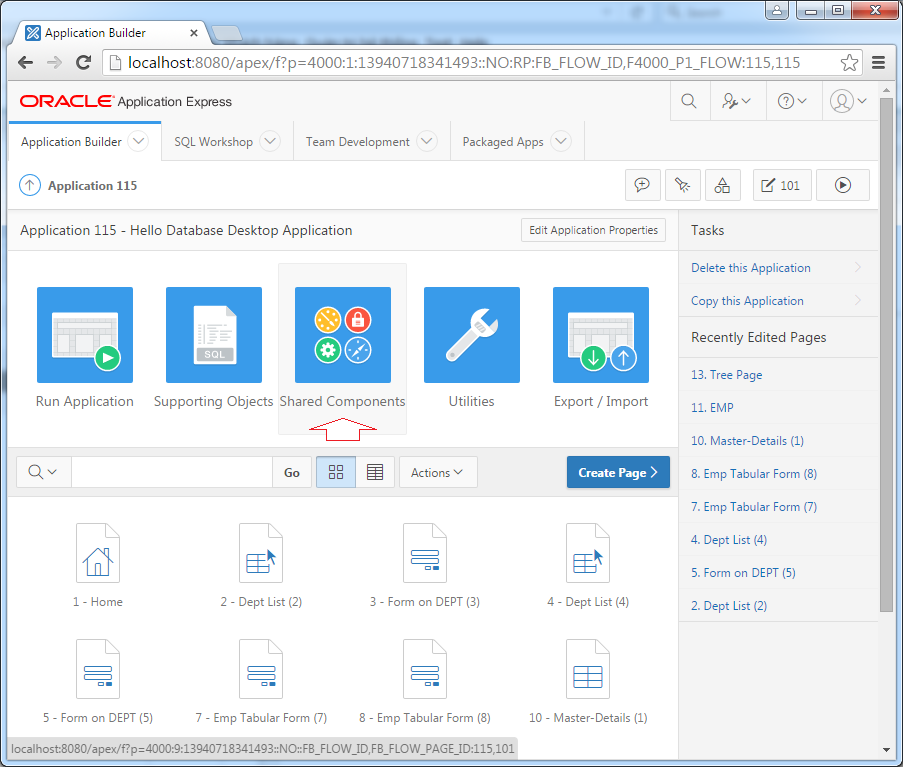This screenshot has width=903, height=767.
Task: Click Copy this Application link
Action: 747,301
